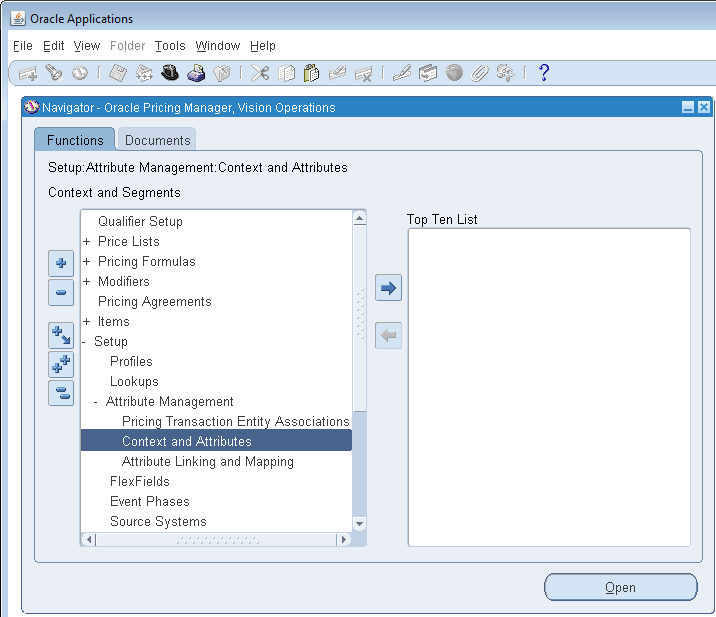Collapse the Attribute Management node
This screenshot has width=716, height=617.
[95, 402]
